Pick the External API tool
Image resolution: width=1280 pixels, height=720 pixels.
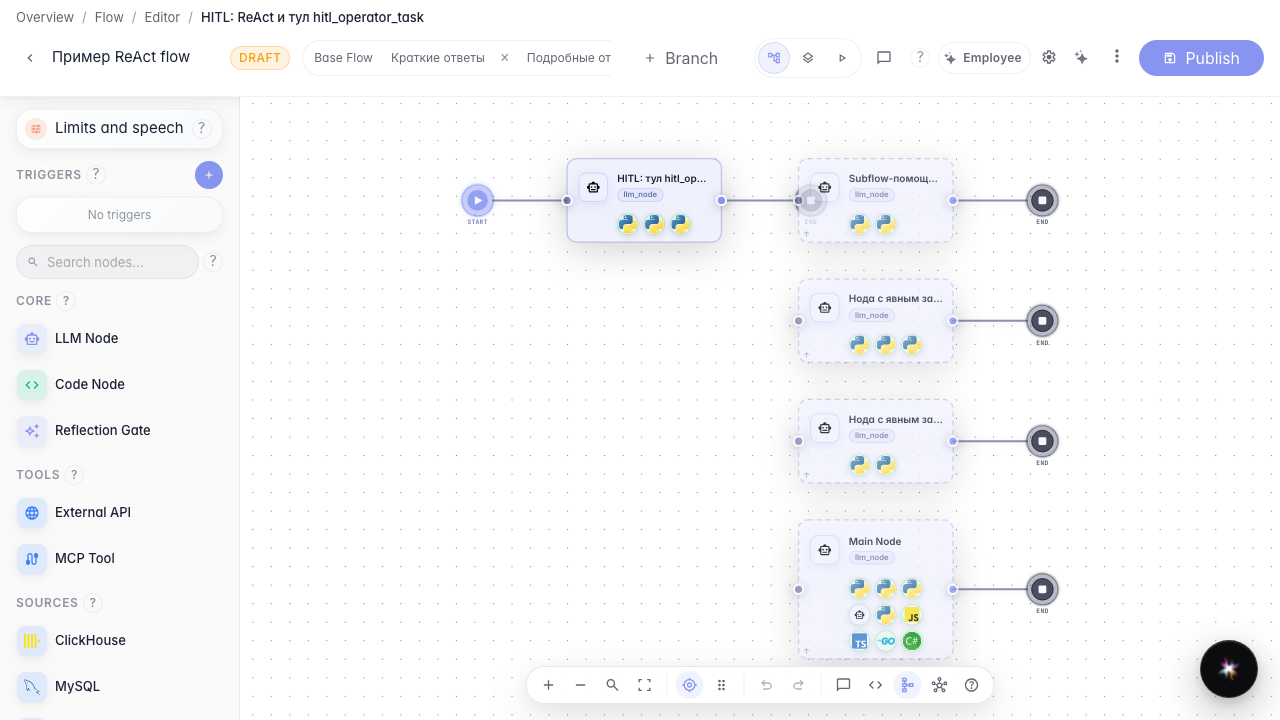coord(120,512)
